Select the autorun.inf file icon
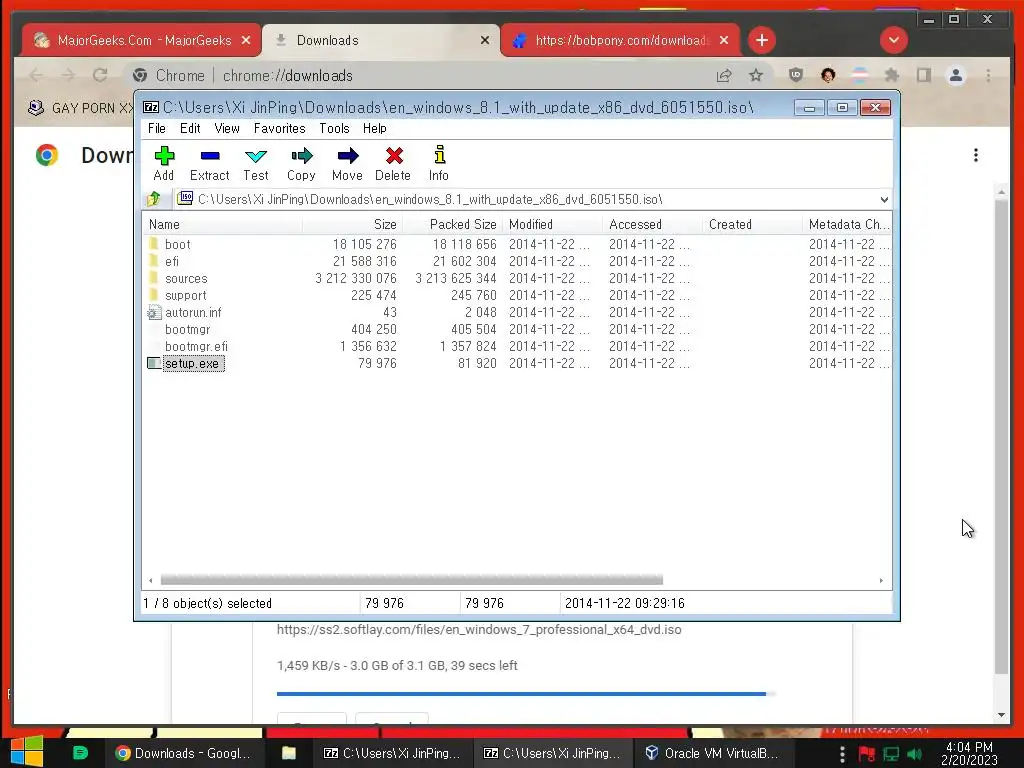 click(154, 313)
